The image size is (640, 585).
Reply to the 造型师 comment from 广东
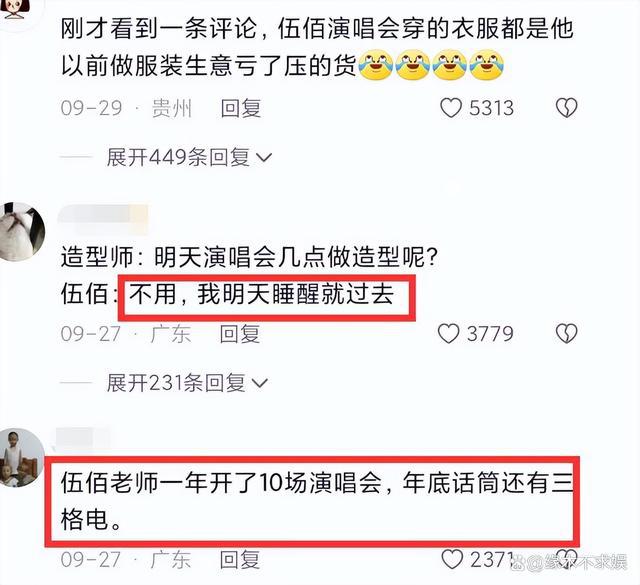(240, 334)
